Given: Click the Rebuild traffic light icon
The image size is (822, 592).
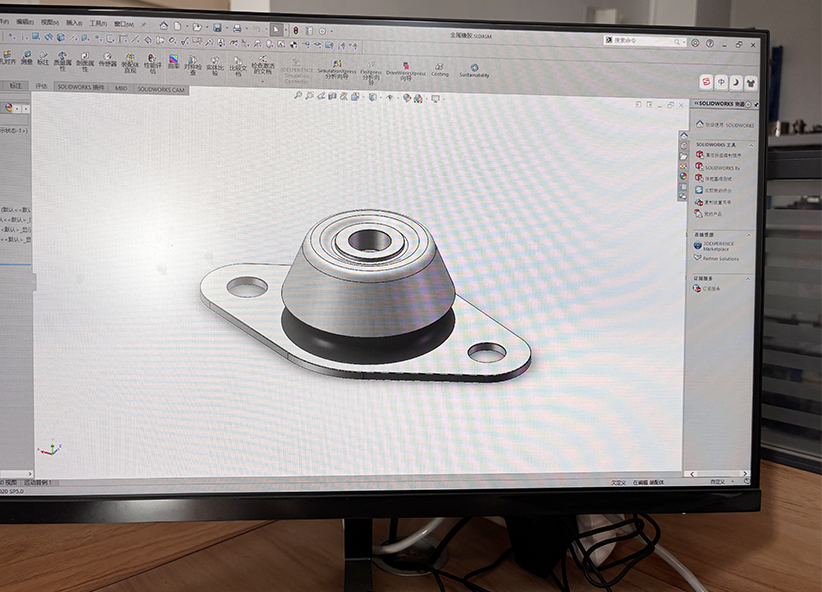Looking at the screenshot, I should pos(296,30).
